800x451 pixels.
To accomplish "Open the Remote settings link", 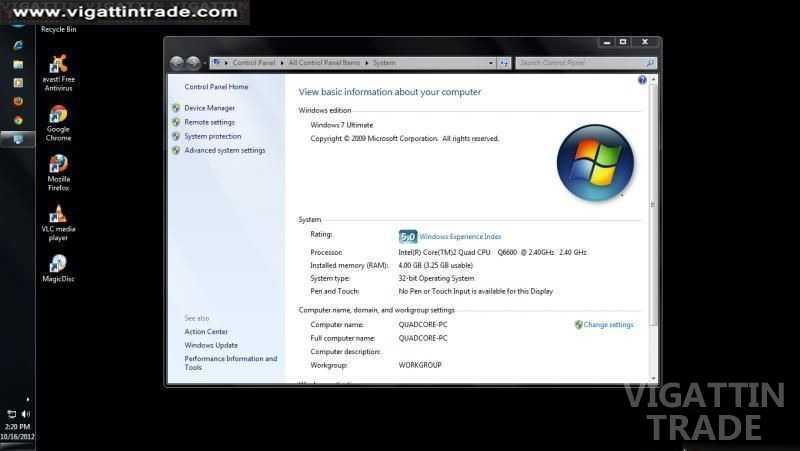I will click(210, 122).
